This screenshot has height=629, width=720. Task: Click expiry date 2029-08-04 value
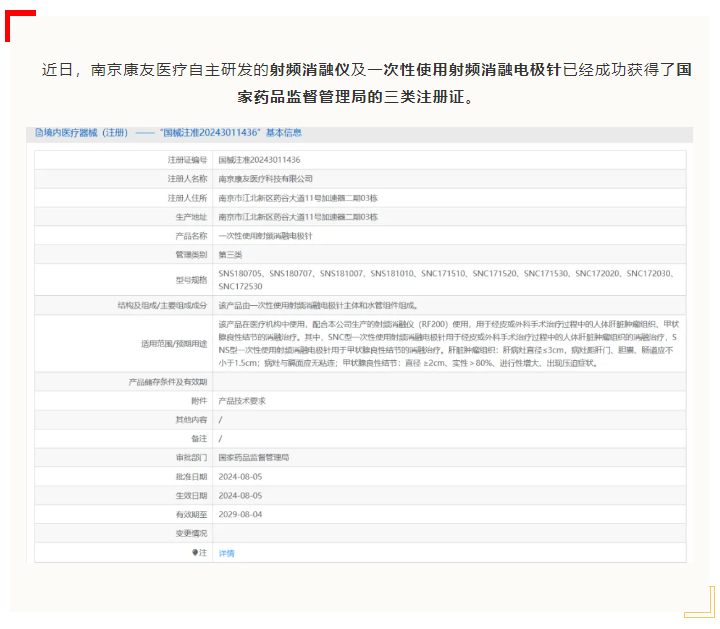(240, 514)
